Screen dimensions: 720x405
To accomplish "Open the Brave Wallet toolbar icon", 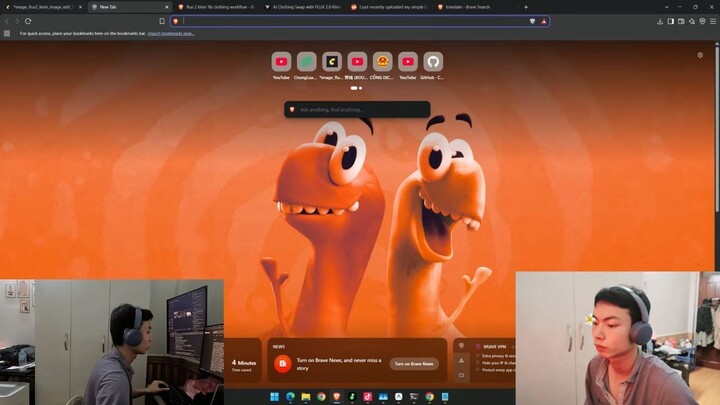I will point(681,21).
